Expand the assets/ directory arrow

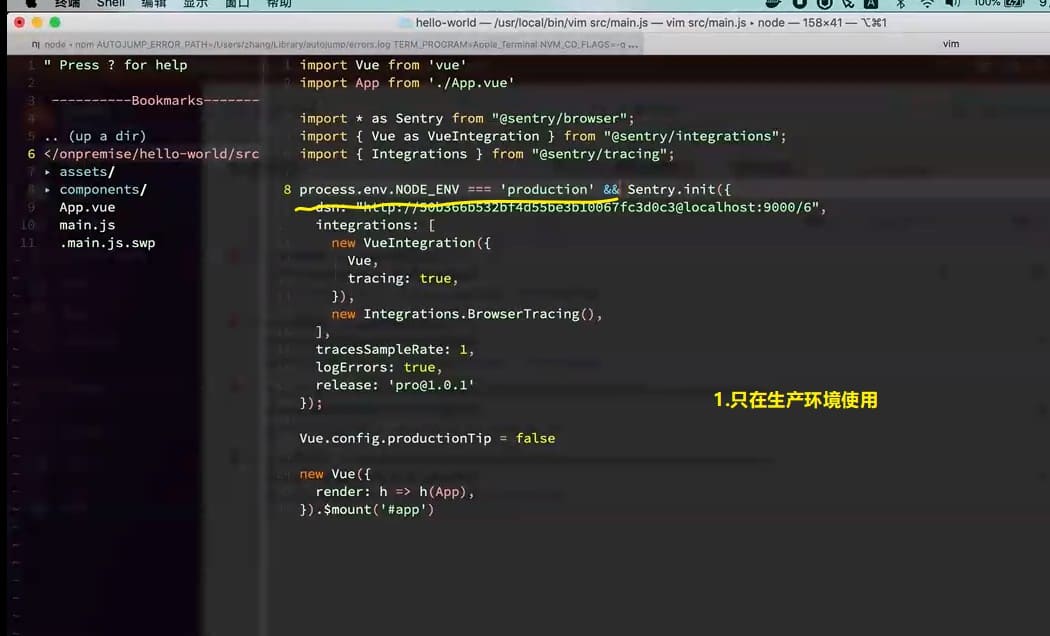point(48,172)
